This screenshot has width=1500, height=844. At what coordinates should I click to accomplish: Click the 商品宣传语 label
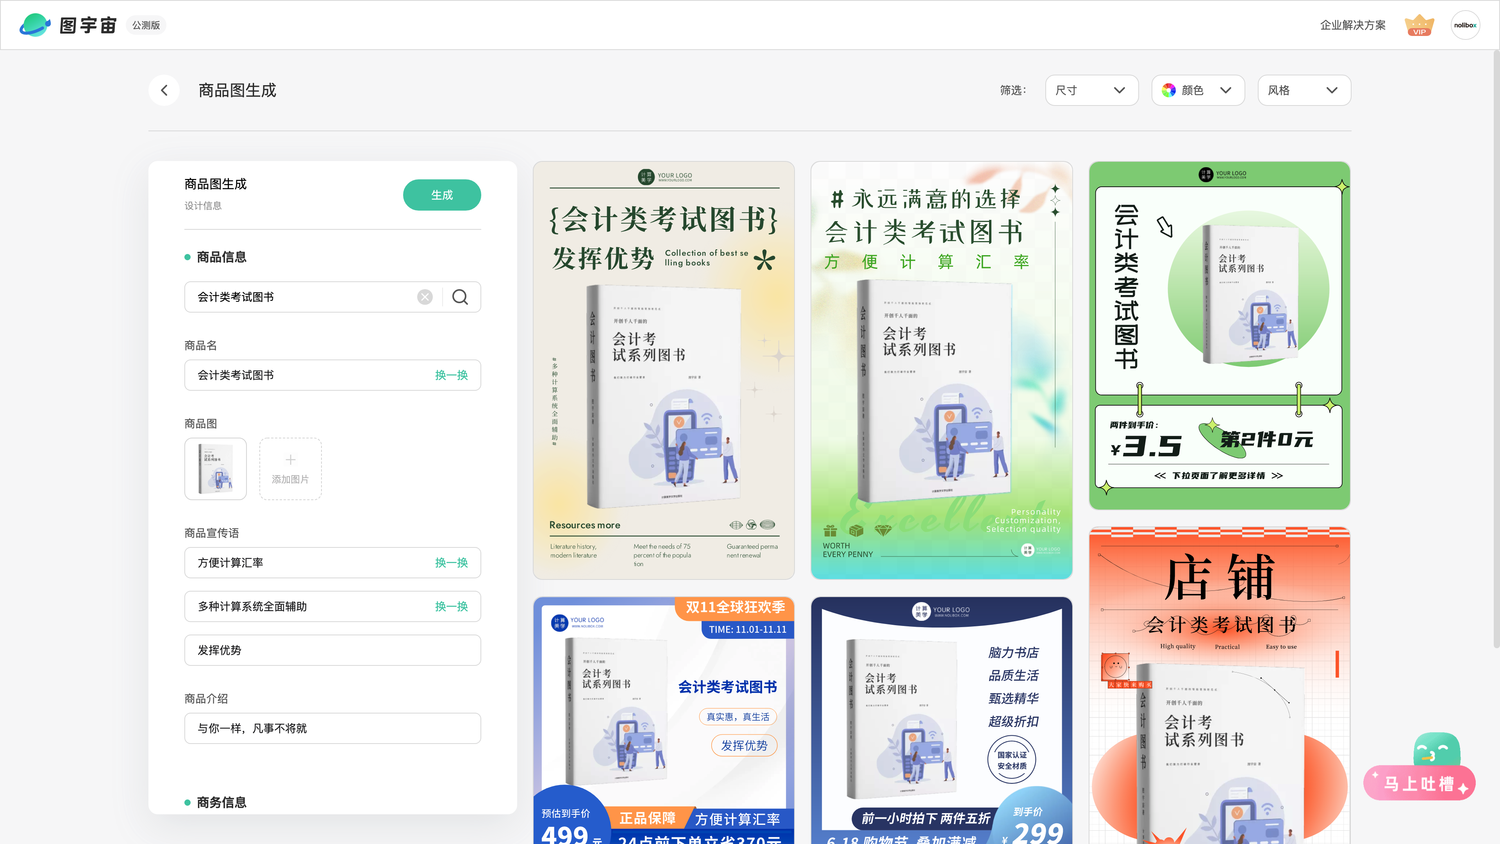211,533
